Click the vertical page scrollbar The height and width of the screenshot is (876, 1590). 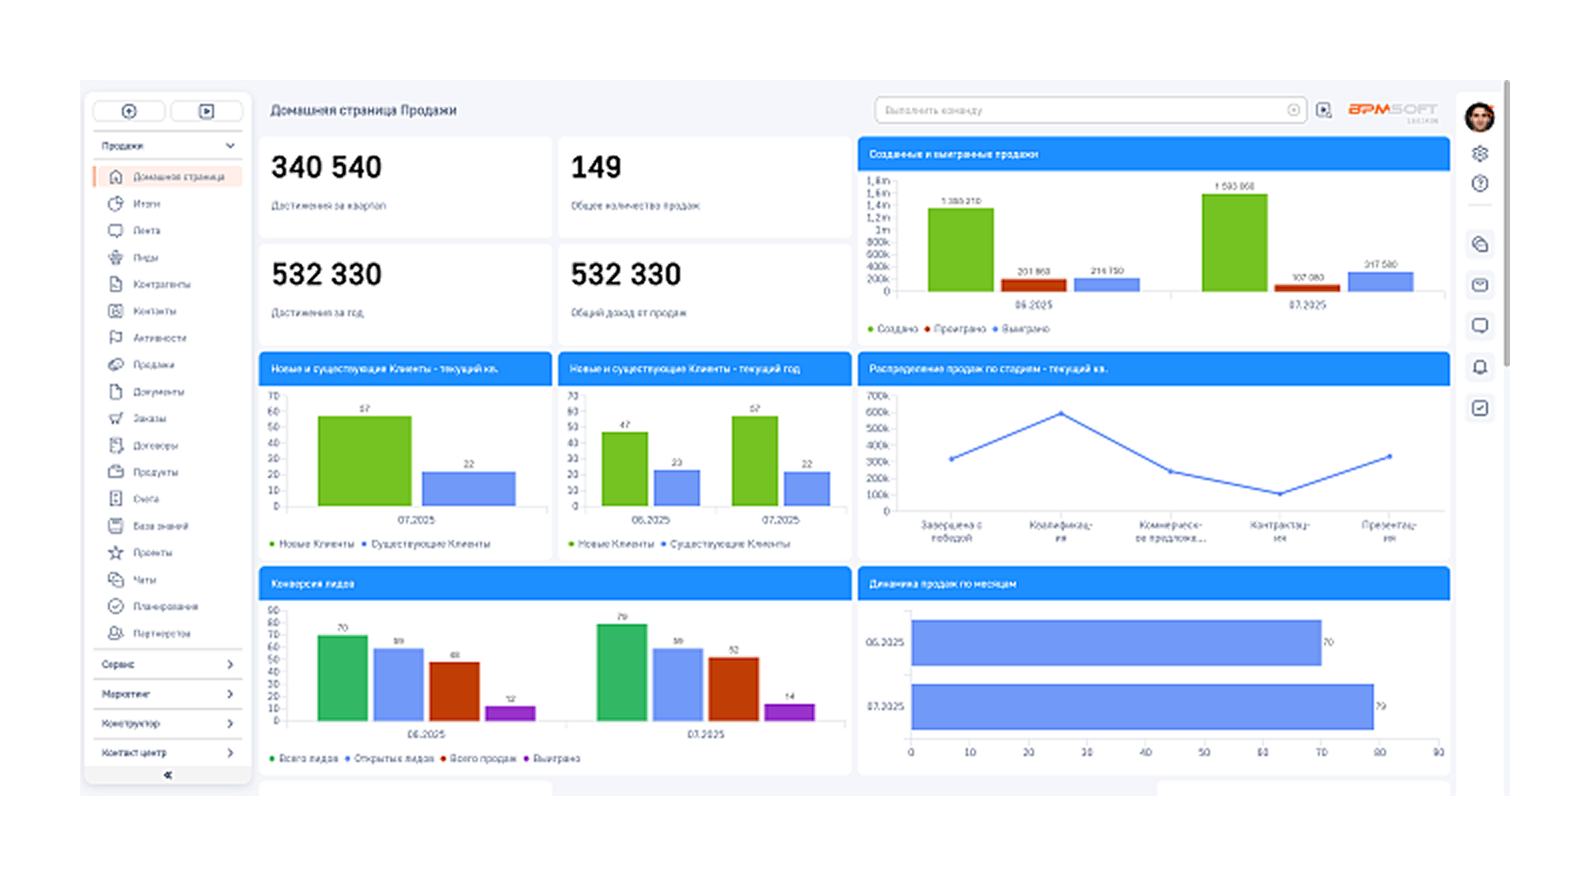pos(1506,225)
